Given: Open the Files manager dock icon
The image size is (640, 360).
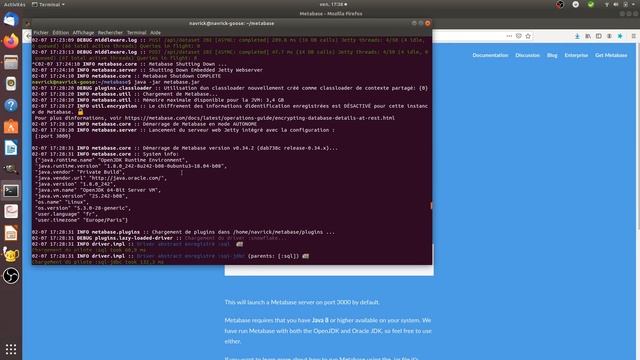Looking at the screenshot, I should pos(11,62).
